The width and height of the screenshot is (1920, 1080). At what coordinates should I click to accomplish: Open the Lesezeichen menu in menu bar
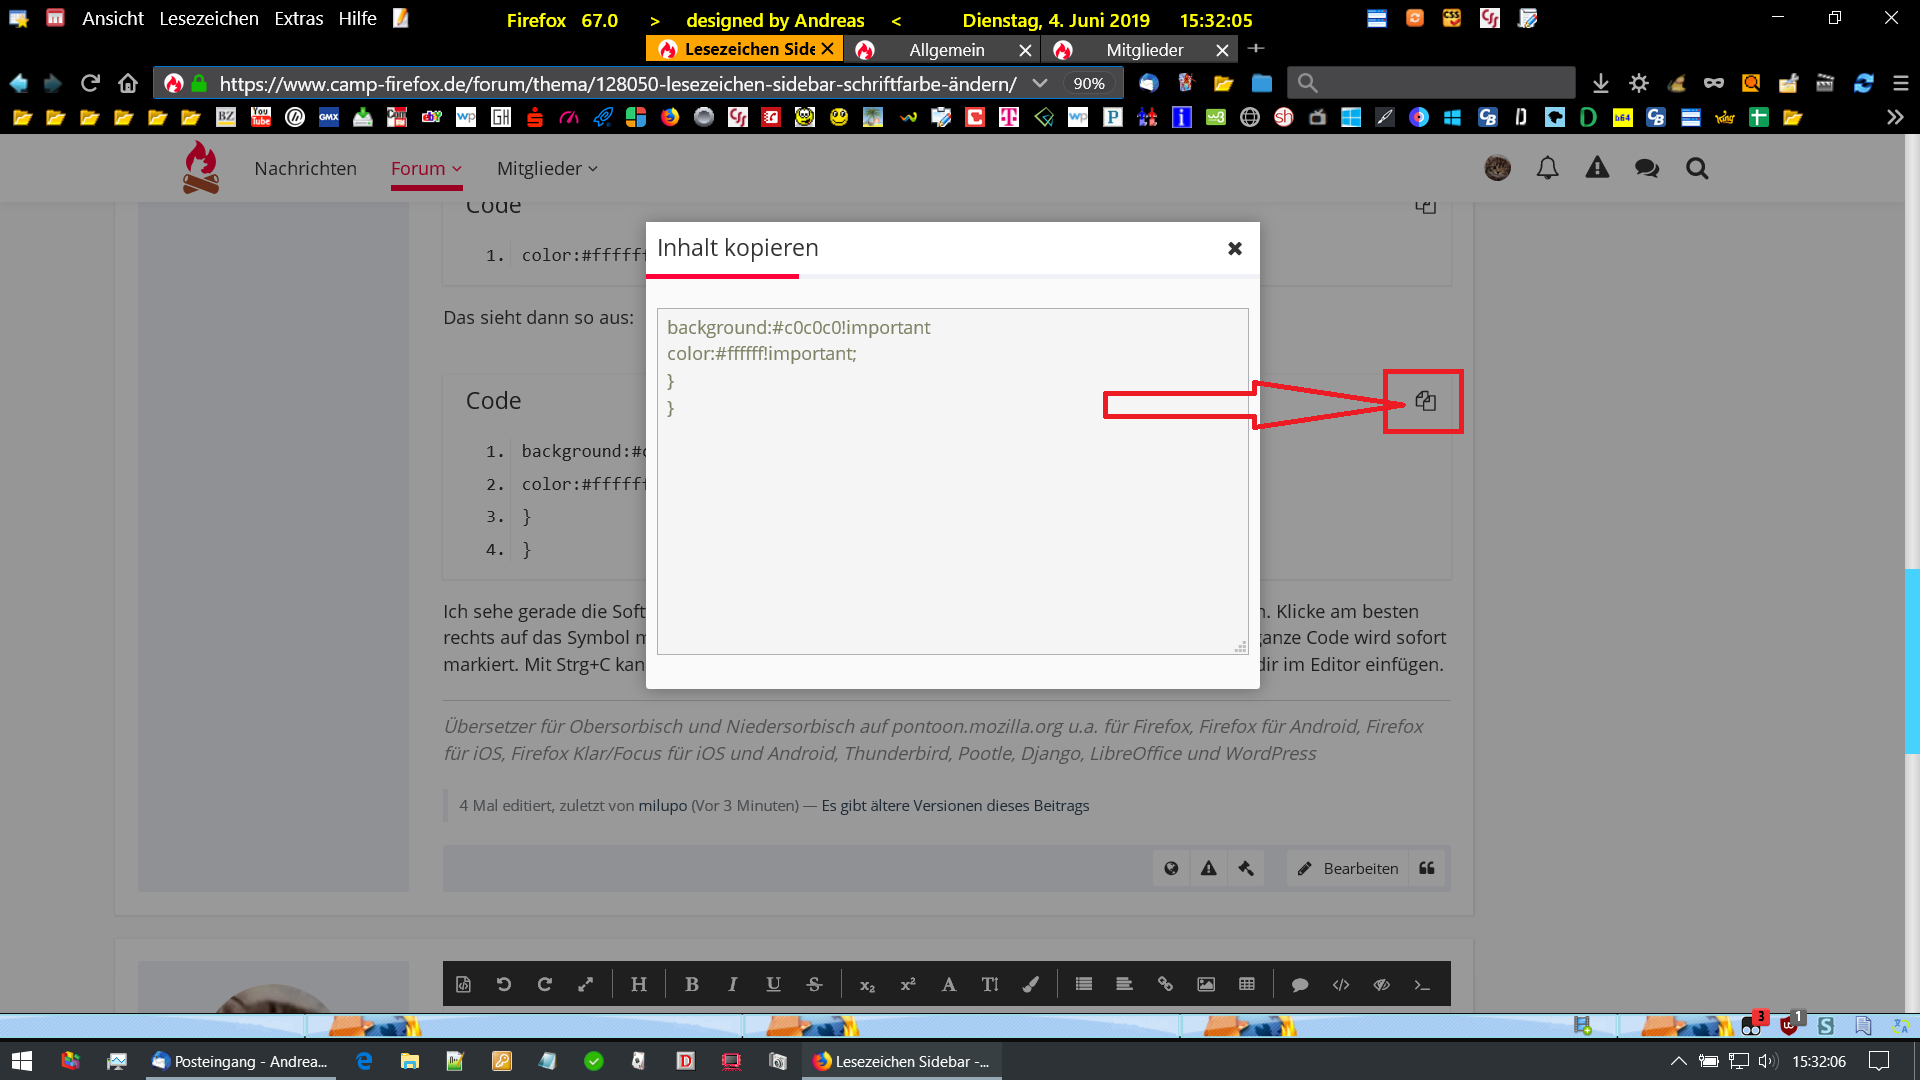208,18
